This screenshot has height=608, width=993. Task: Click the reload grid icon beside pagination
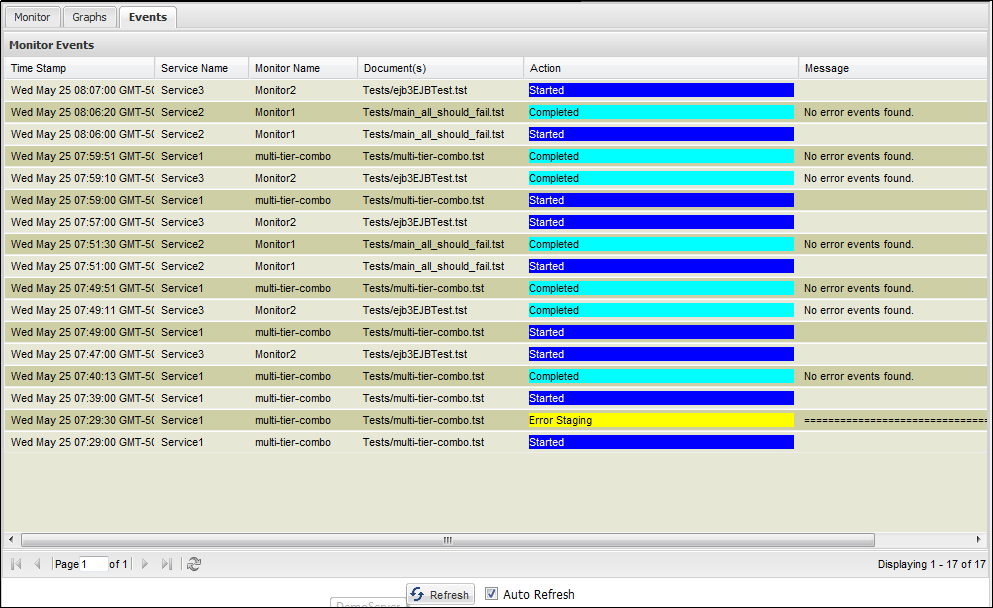click(x=194, y=564)
